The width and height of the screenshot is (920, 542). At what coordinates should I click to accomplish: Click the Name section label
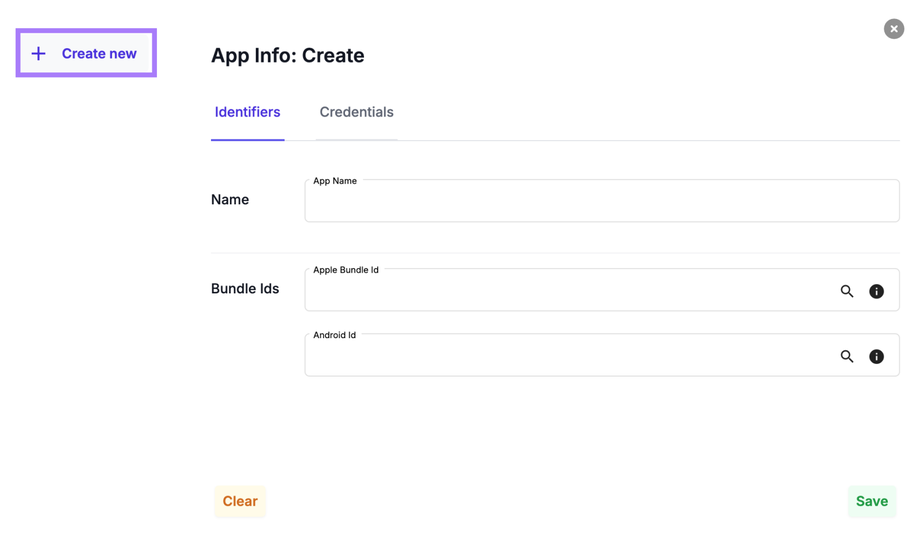[x=230, y=200]
